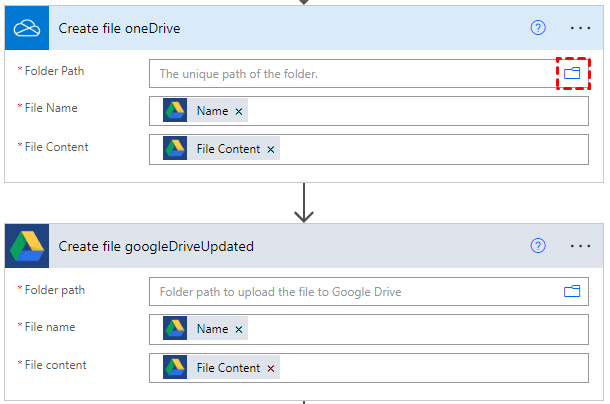Image resolution: width=610 pixels, height=404 pixels.
Task: Open help for Create file oneDrive
Action: [x=538, y=27]
